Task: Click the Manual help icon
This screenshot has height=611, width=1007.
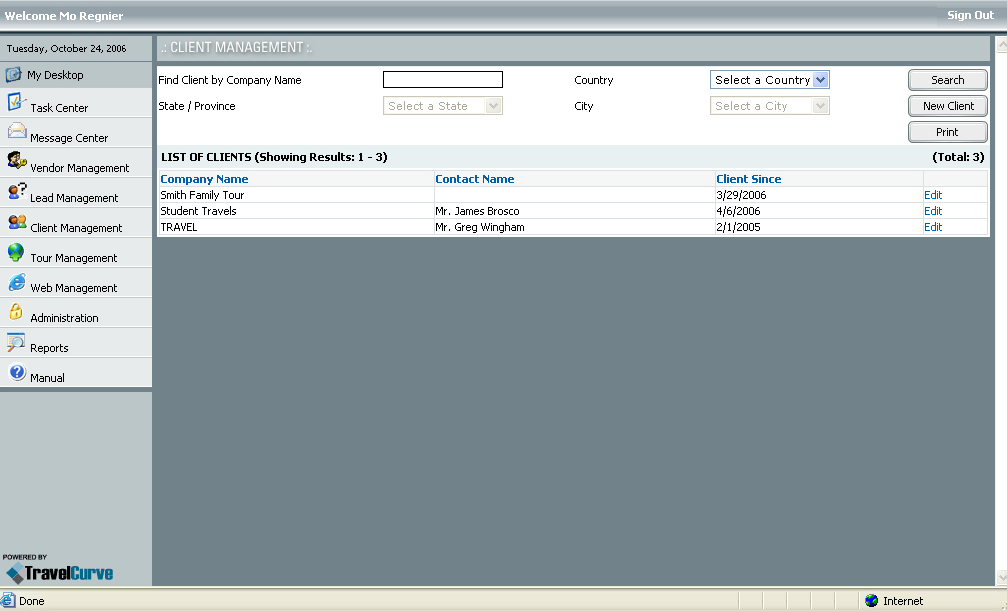Action: 17,372
